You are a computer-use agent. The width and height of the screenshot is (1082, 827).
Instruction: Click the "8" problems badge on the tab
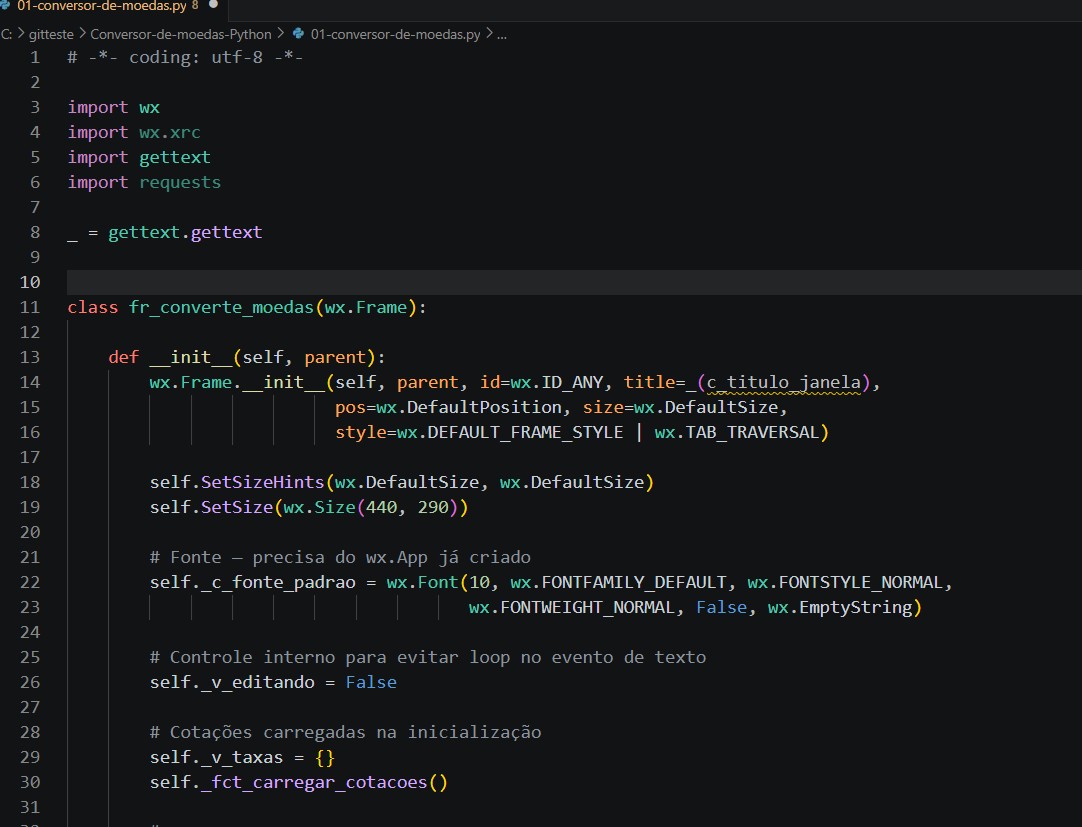coord(194,6)
